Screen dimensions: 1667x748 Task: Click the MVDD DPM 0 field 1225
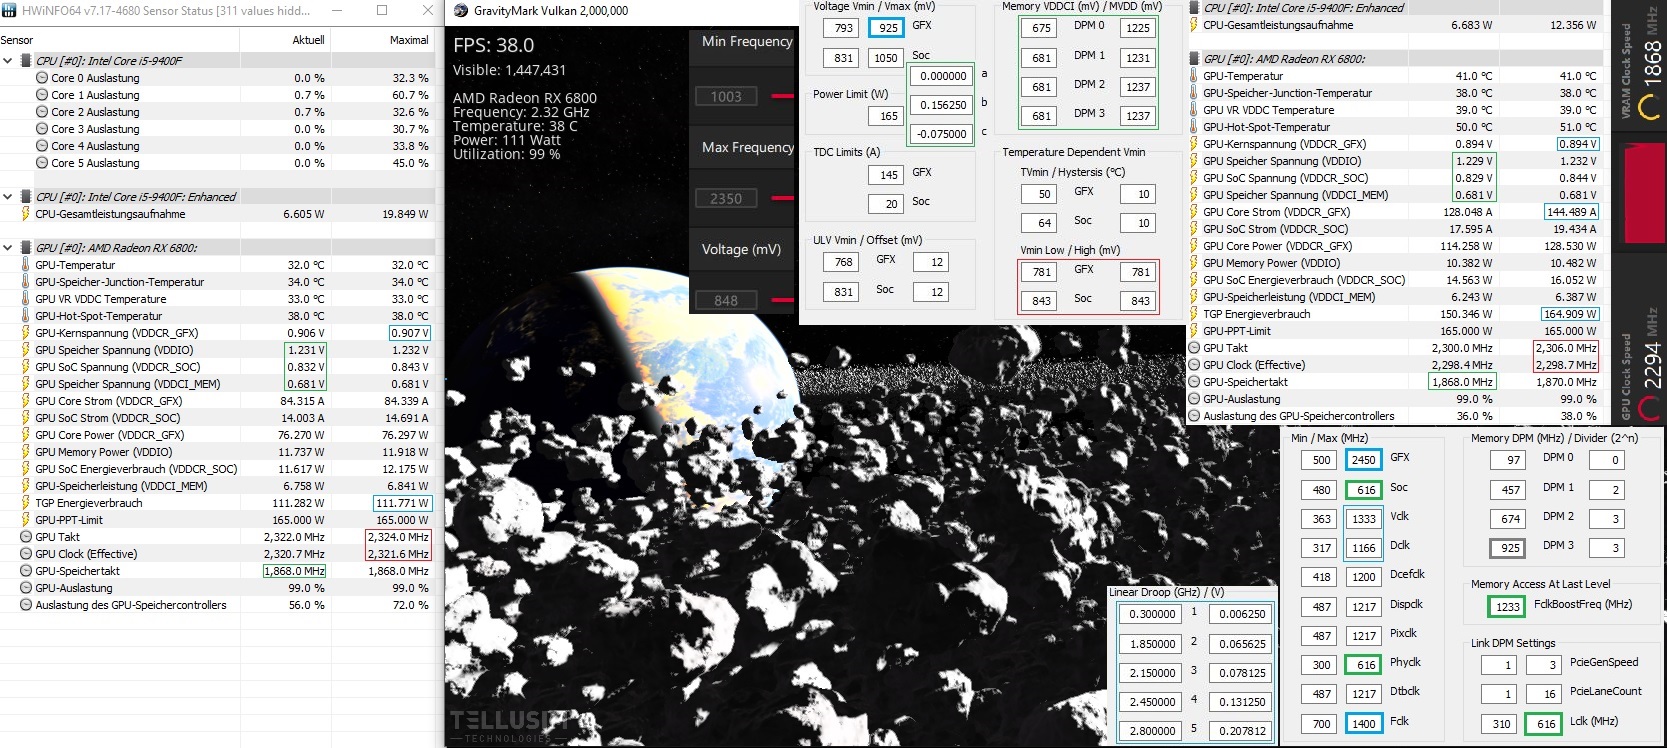[x=1137, y=28]
